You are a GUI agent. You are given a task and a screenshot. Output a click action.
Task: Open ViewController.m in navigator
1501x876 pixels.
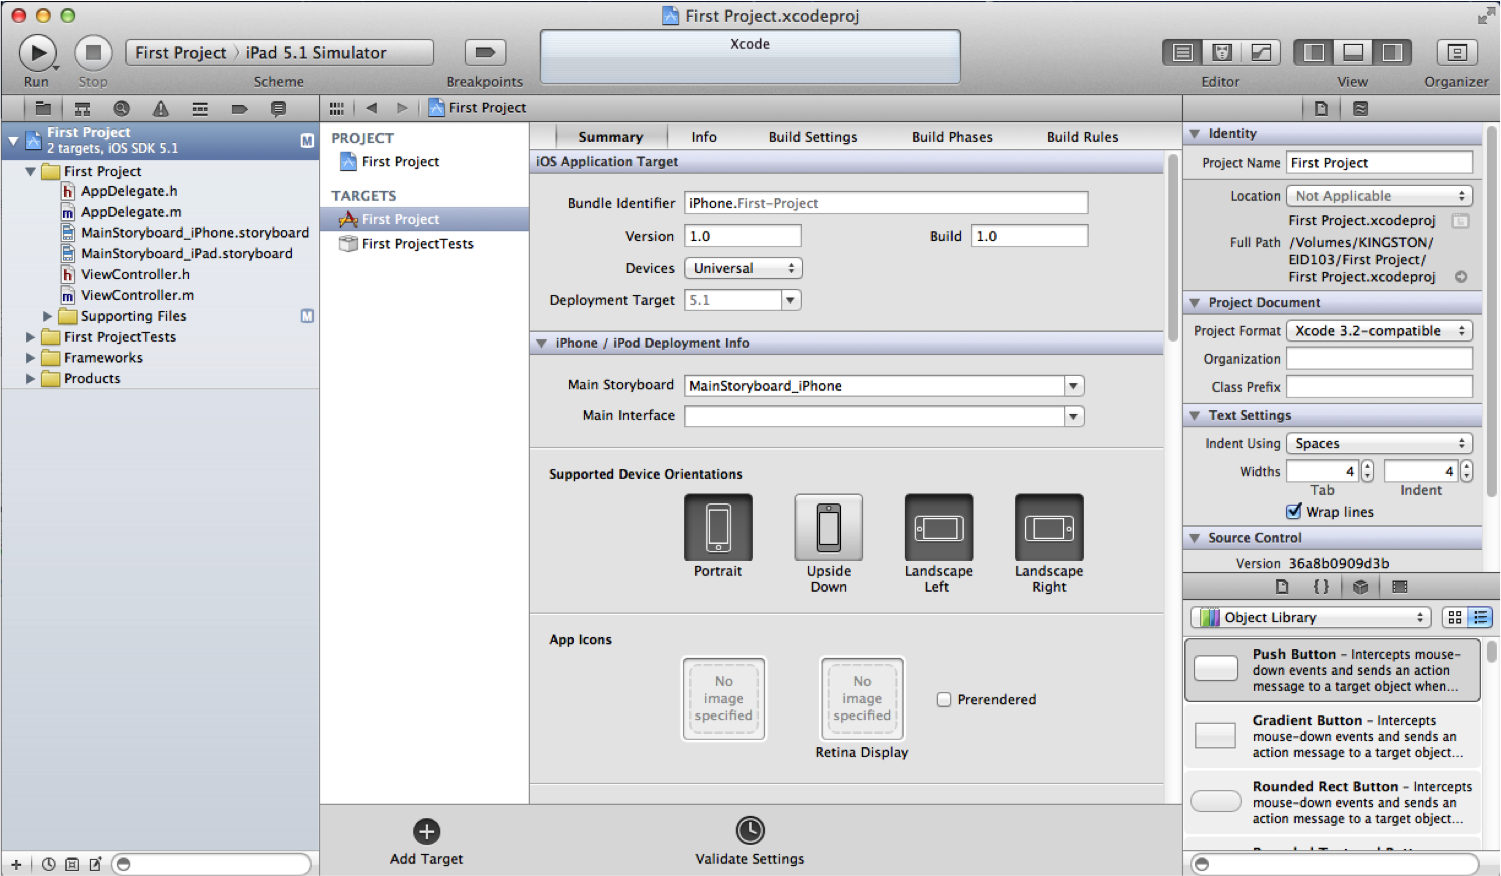(x=137, y=295)
